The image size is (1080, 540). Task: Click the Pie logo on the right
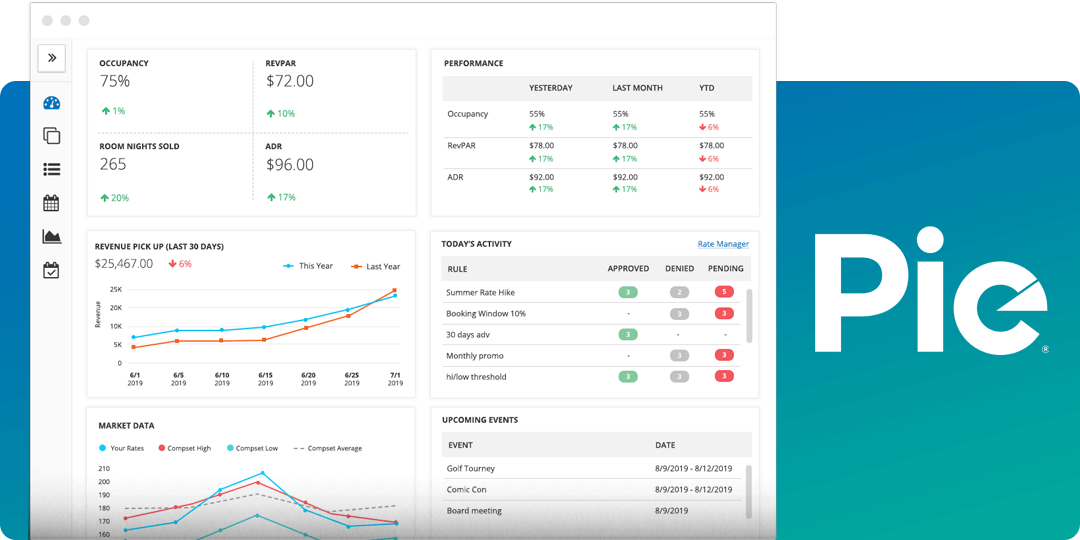coord(931,292)
